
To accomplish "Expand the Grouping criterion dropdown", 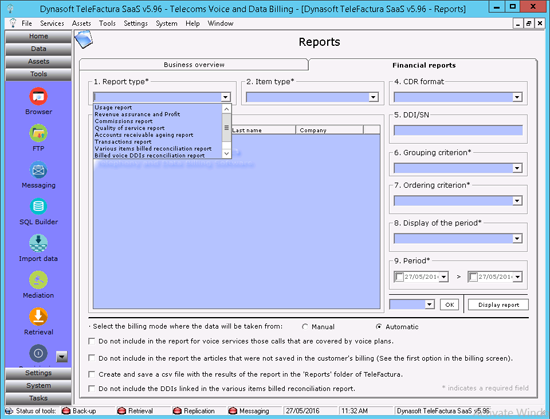I will 517,168.
